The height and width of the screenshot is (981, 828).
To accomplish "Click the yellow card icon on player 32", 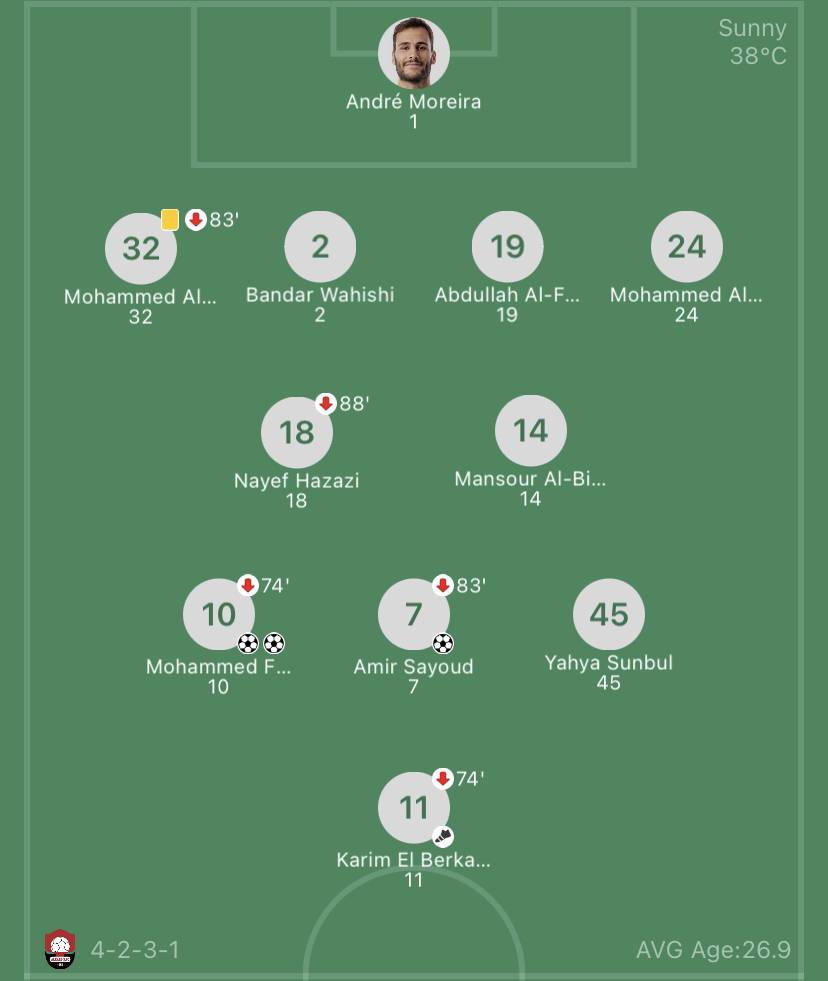I will [170, 220].
